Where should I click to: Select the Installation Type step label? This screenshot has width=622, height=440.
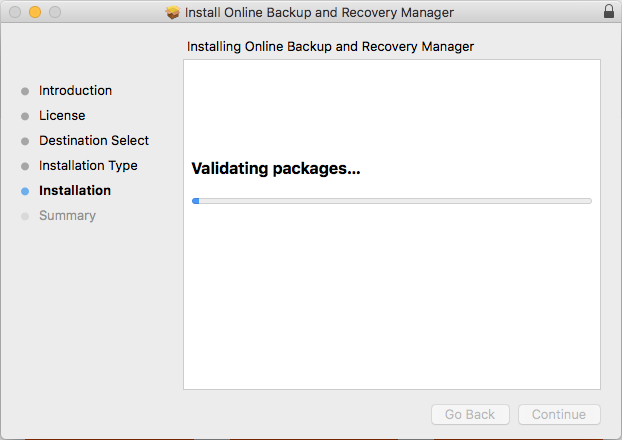click(88, 165)
